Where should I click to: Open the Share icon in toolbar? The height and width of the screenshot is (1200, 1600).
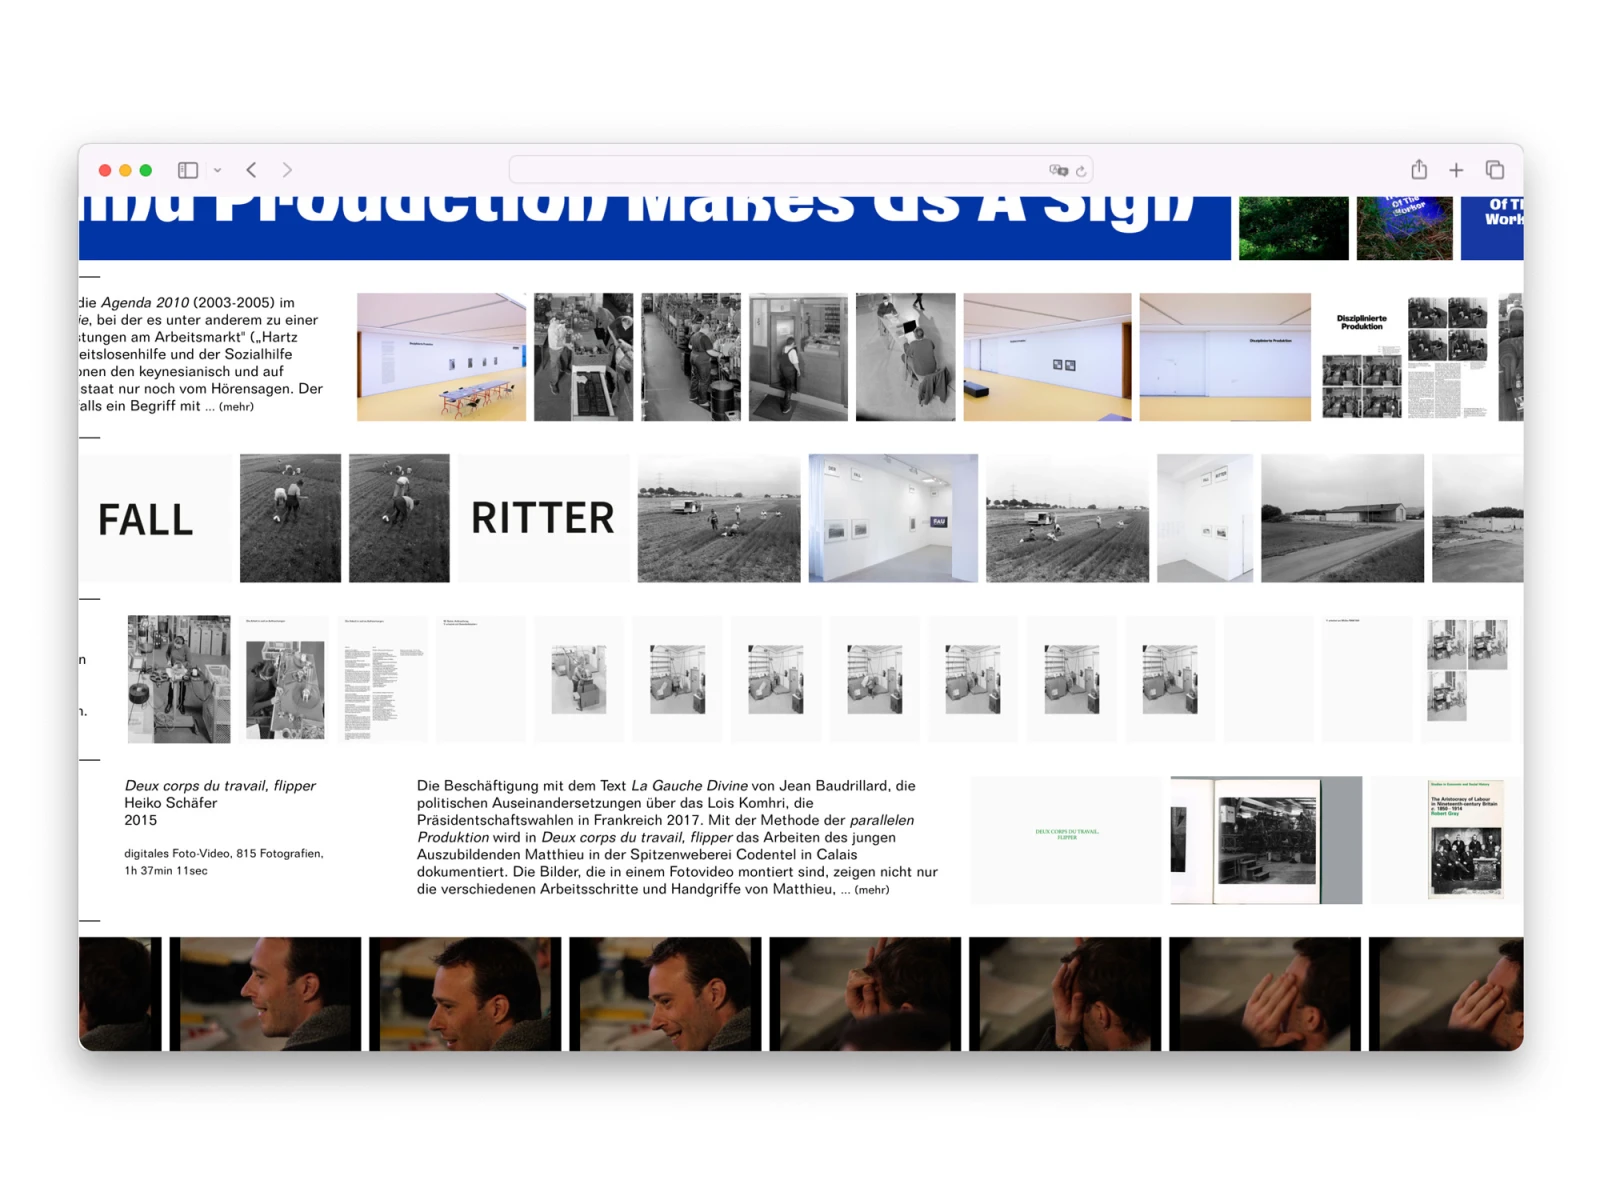tap(1419, 169)
